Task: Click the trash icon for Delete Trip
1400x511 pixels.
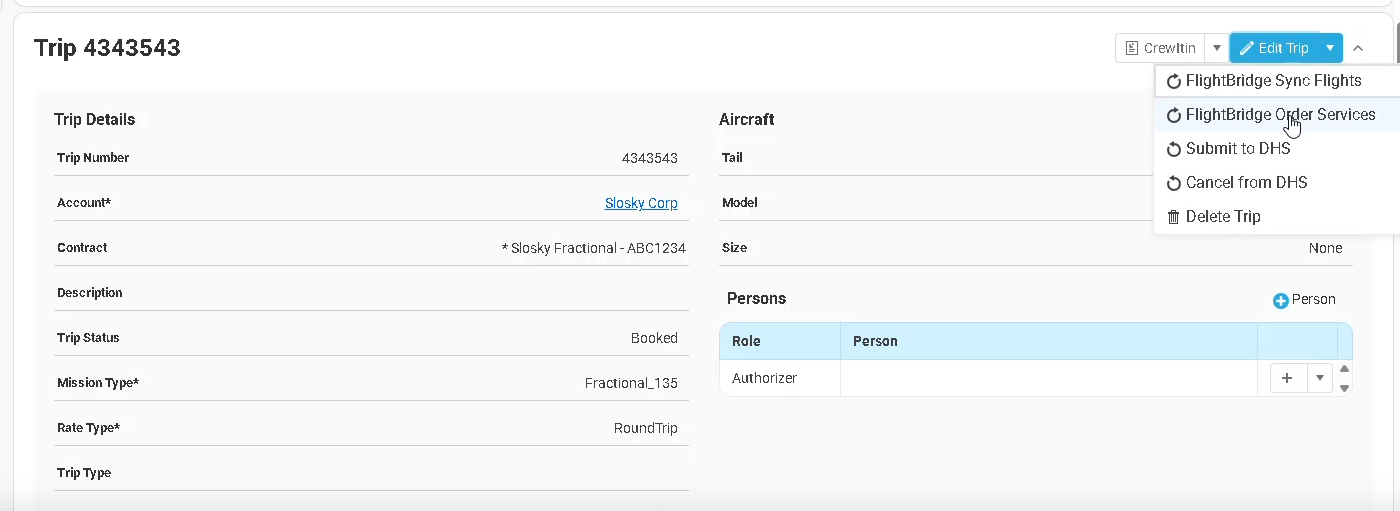Action: [x=1174, y=217]
